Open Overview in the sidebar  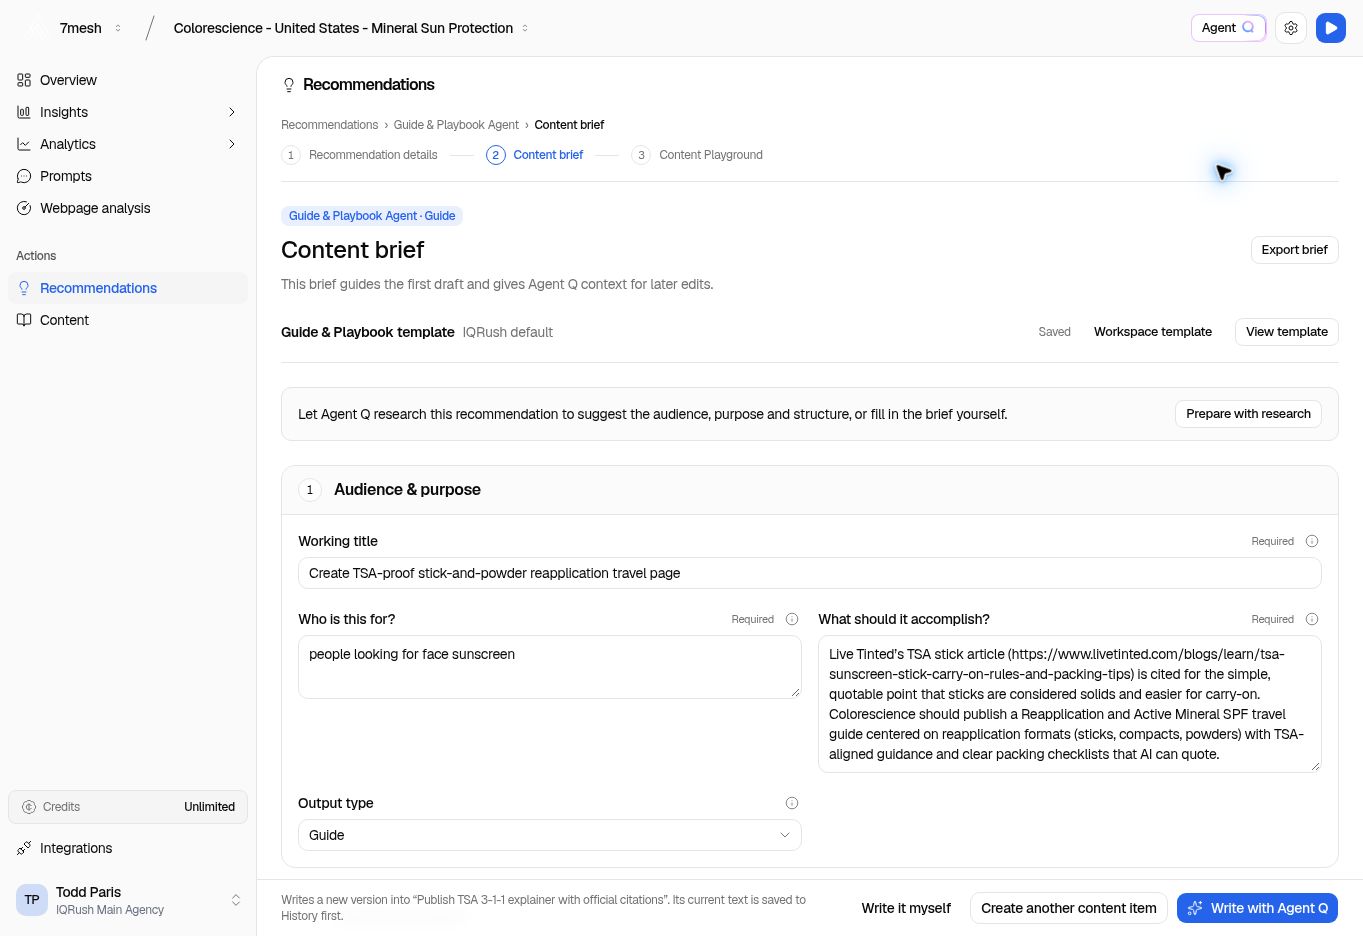pos(128,80)
